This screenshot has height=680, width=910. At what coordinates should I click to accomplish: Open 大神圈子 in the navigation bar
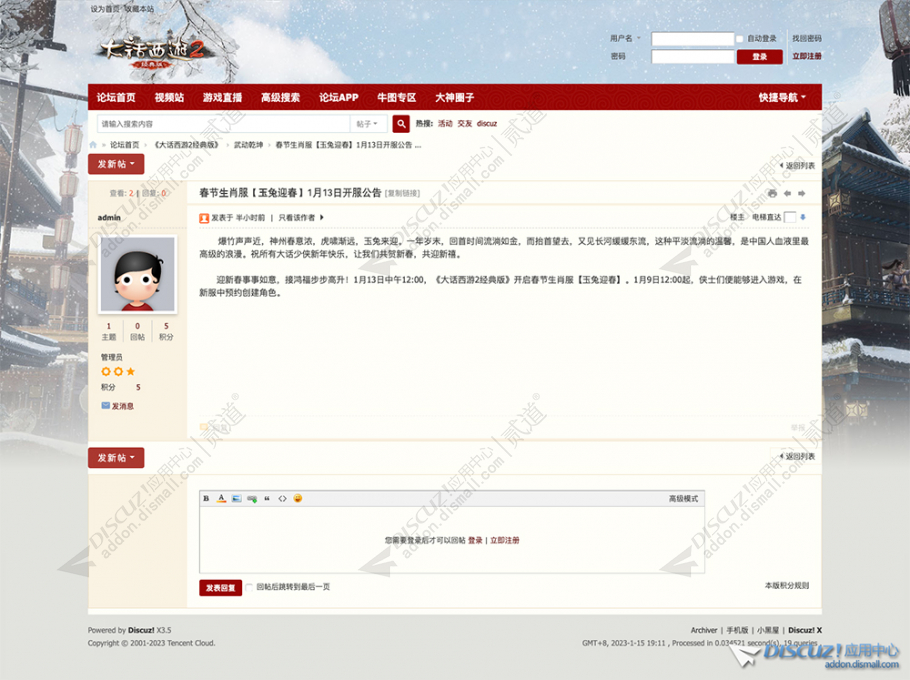[x=455, y=97]
